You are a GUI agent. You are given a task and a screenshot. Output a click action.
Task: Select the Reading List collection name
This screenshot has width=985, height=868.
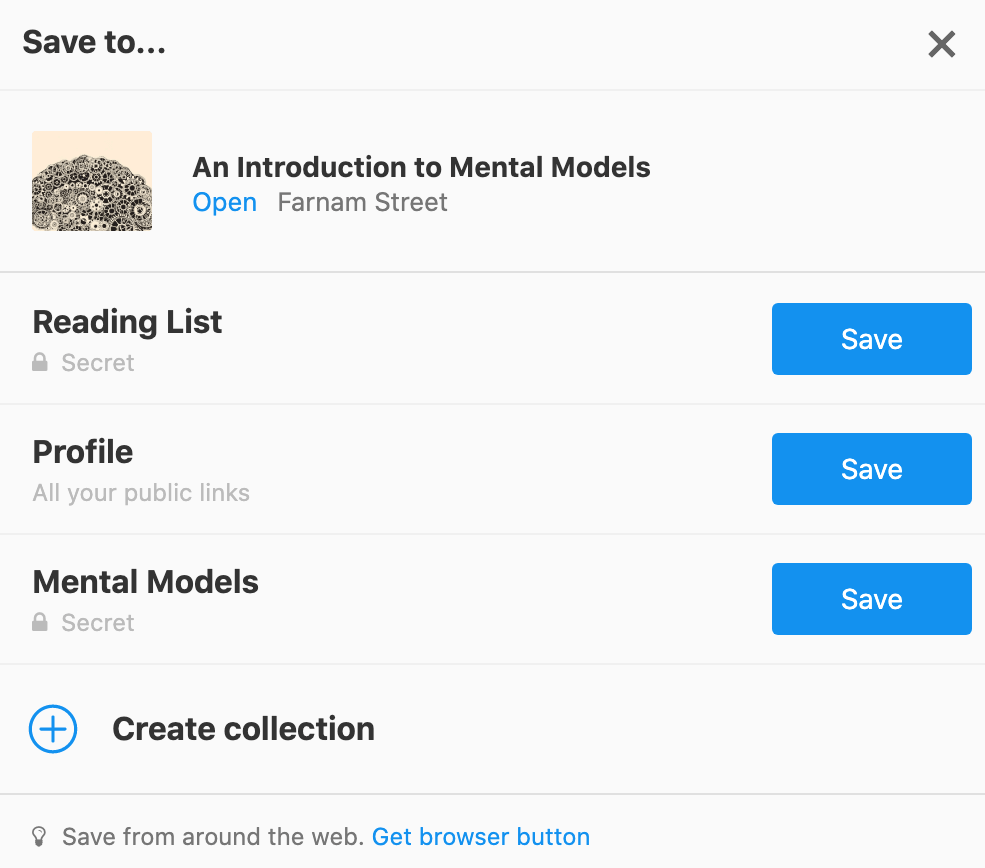[x=127, y=322]
